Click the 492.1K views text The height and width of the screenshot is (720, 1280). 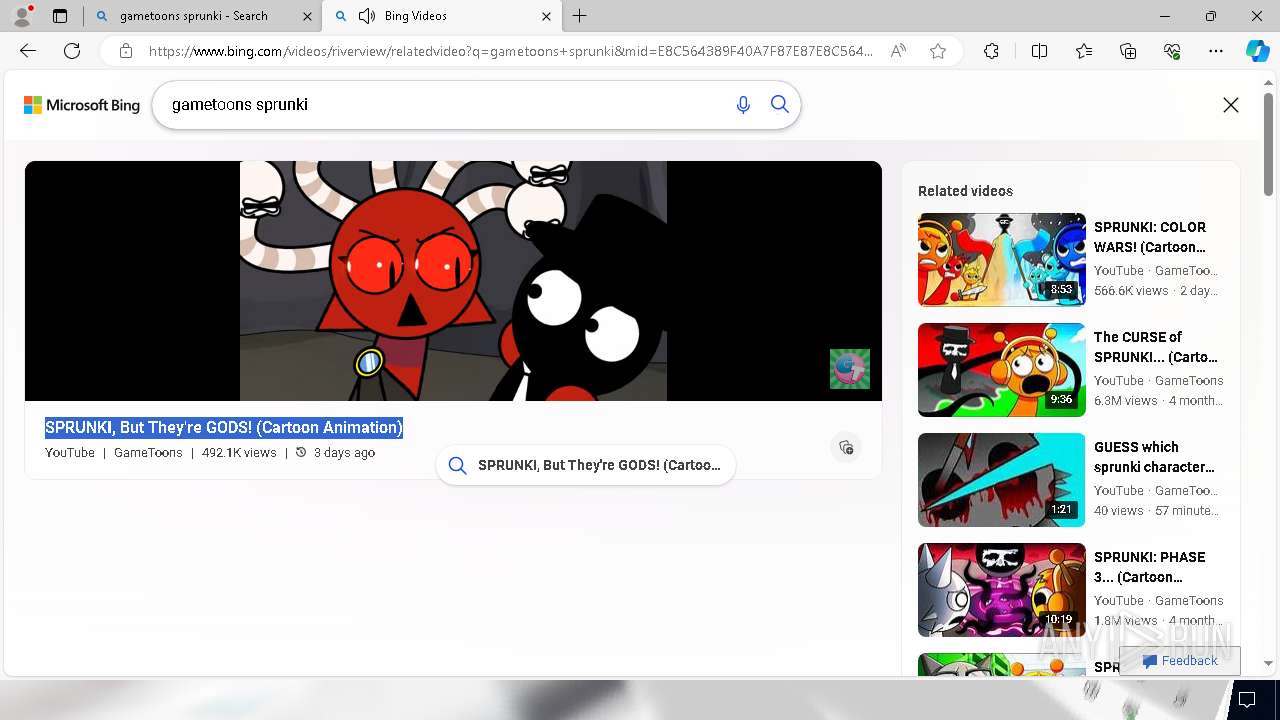pyautogui.click(x=239, y=453)
